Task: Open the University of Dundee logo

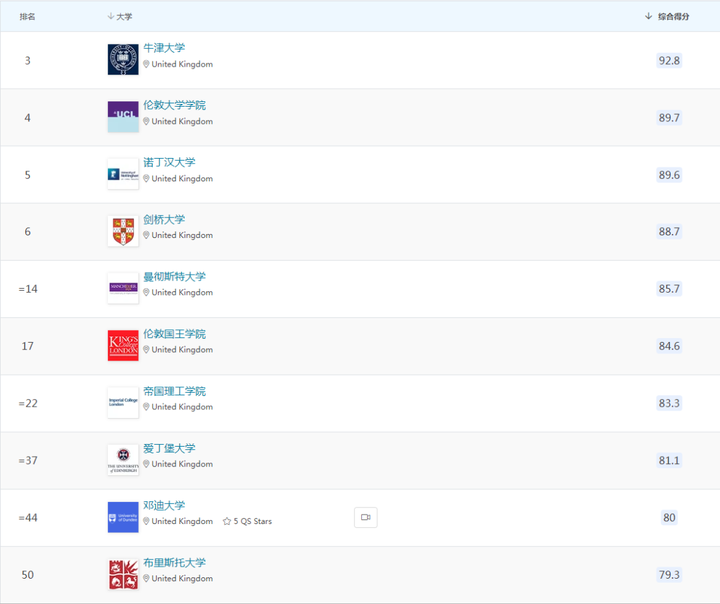Action: (123, 517)
